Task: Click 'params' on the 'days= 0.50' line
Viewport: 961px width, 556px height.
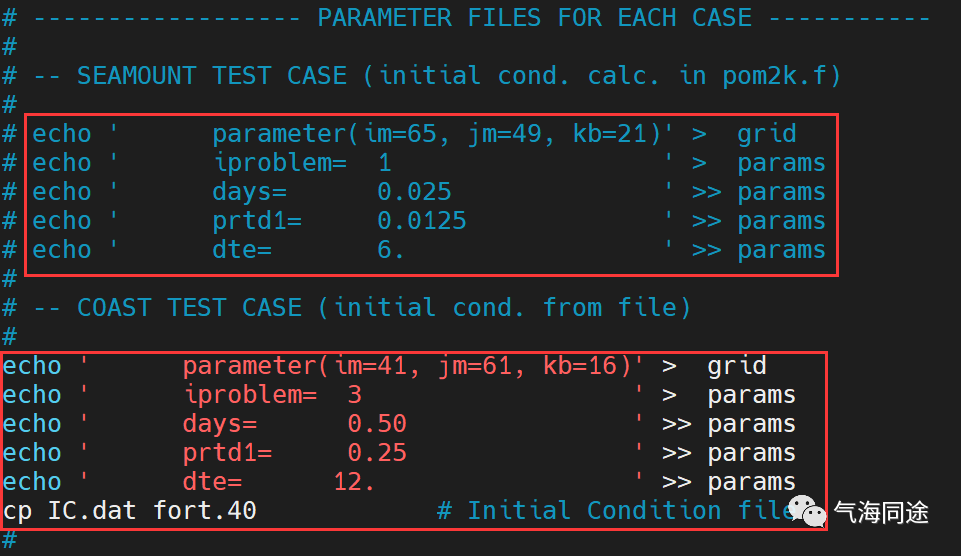Action: (751, 424)
